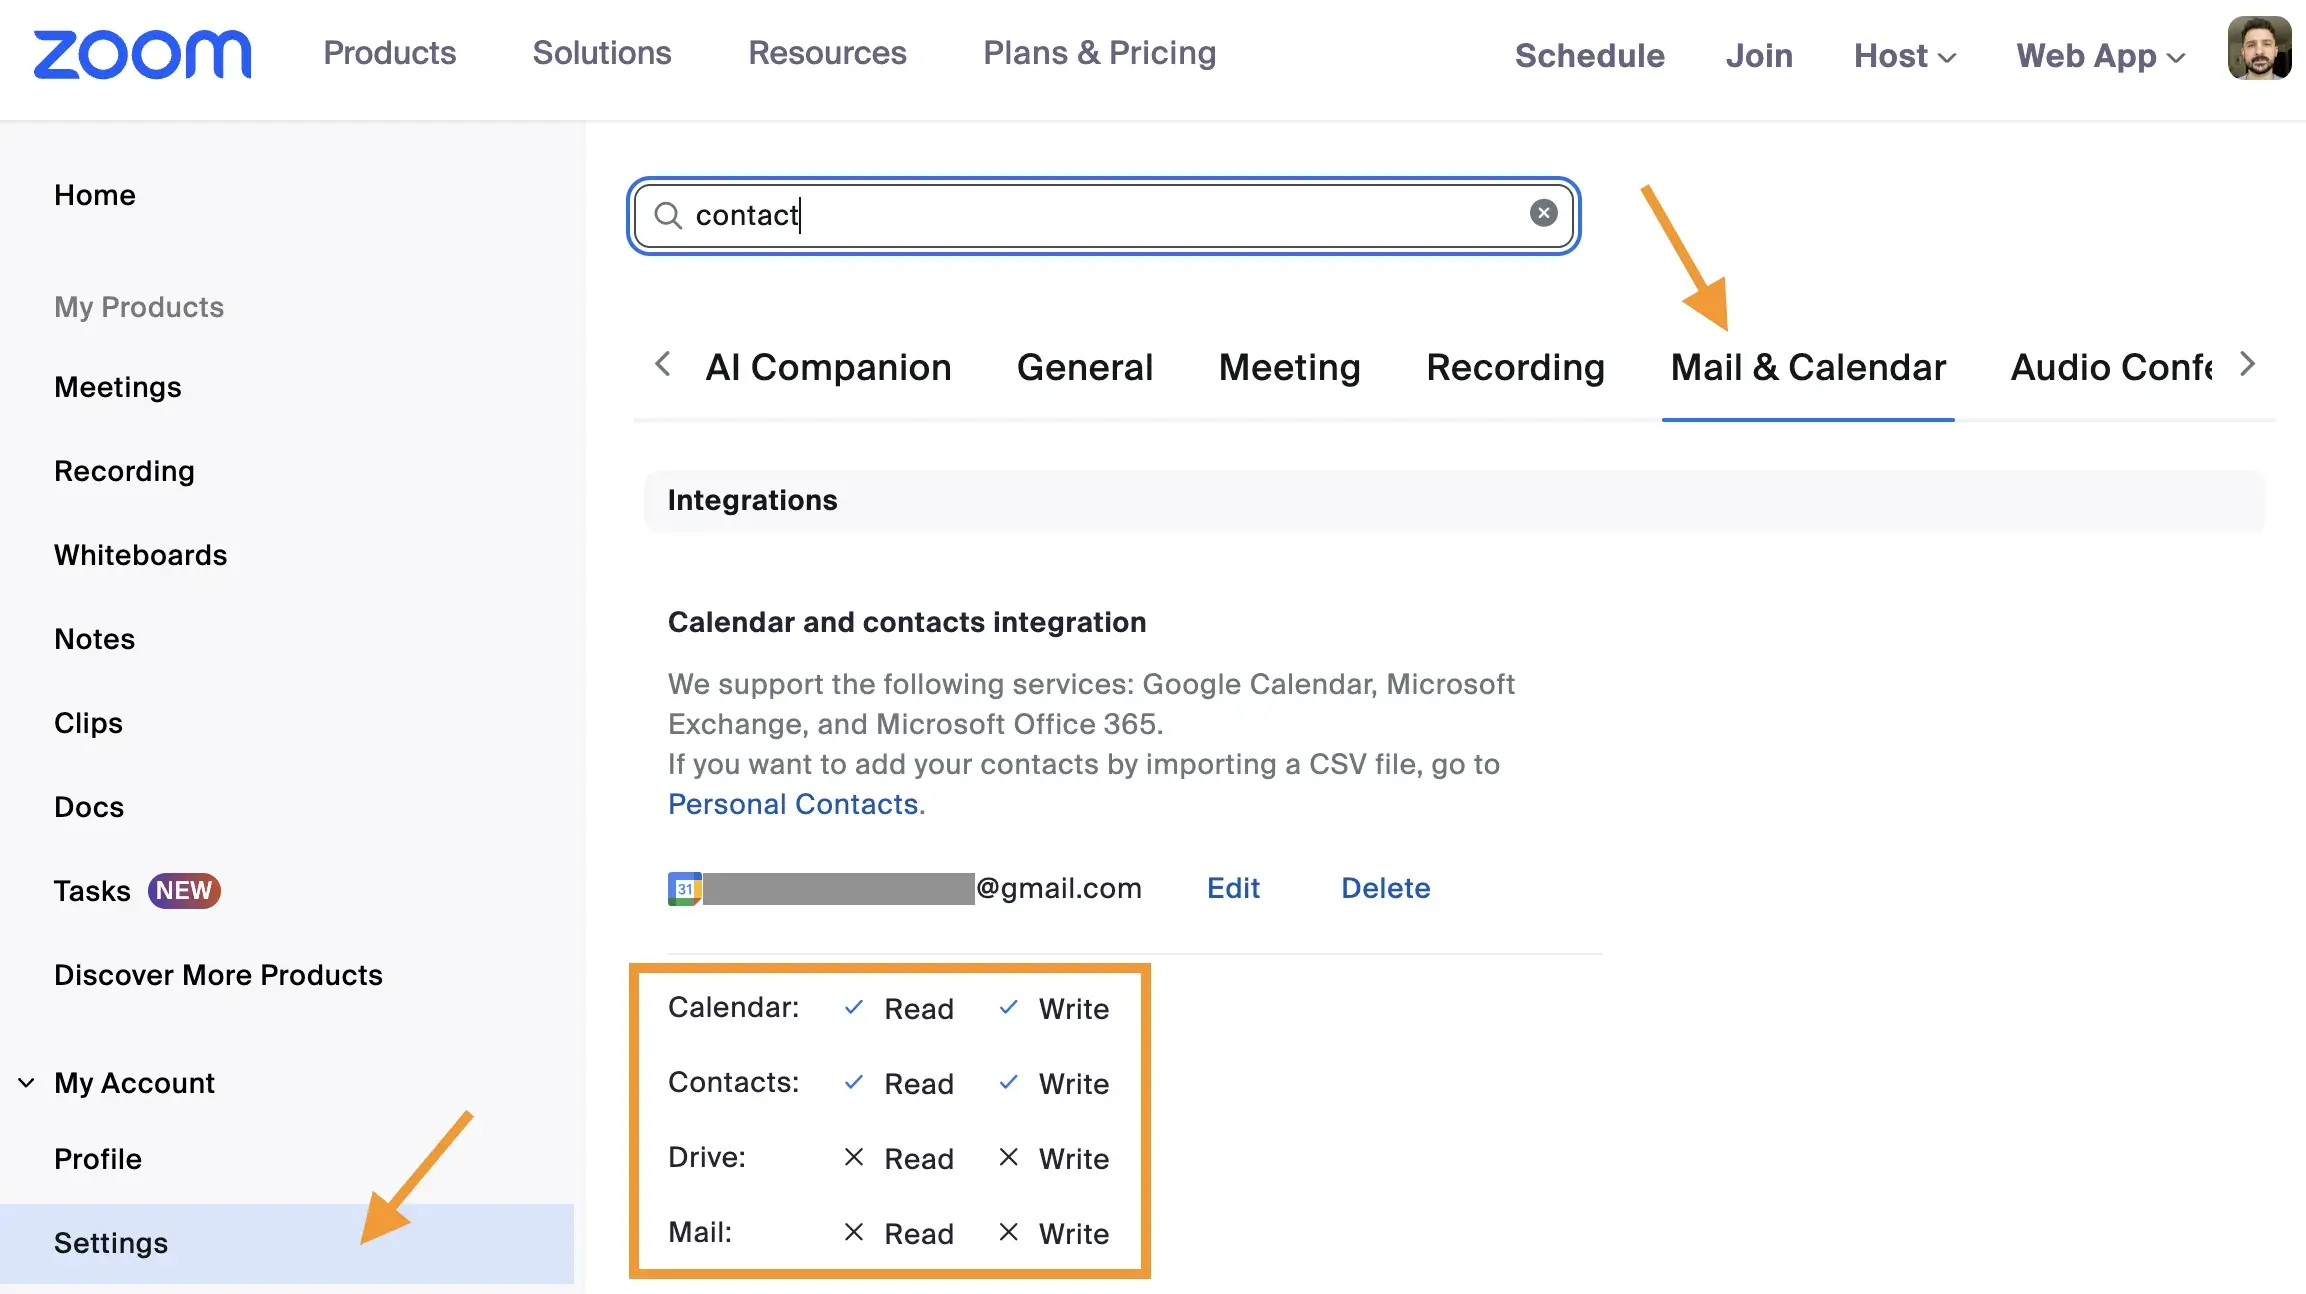Click Schedule in the top bar

tap(1589, 56)
